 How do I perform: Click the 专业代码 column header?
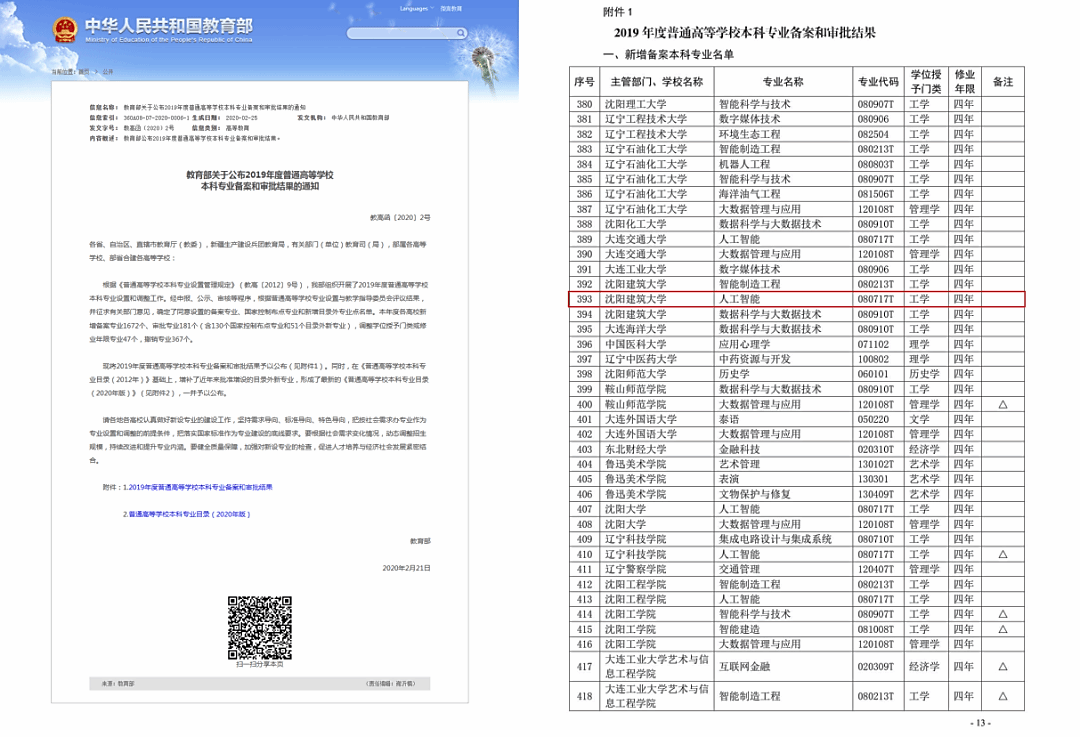tap(876, 82)
